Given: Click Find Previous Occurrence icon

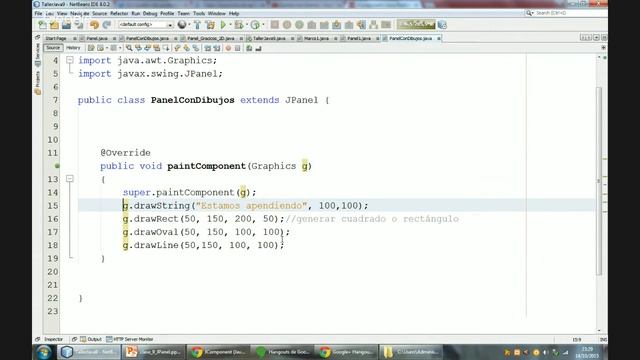Looking at the screenshot, I should click(138, 48).
